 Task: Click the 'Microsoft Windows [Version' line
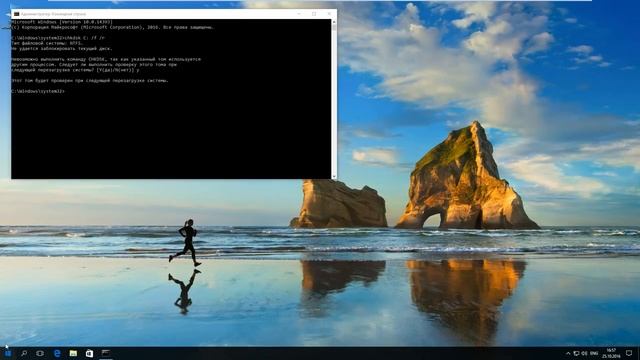[62, 22]
